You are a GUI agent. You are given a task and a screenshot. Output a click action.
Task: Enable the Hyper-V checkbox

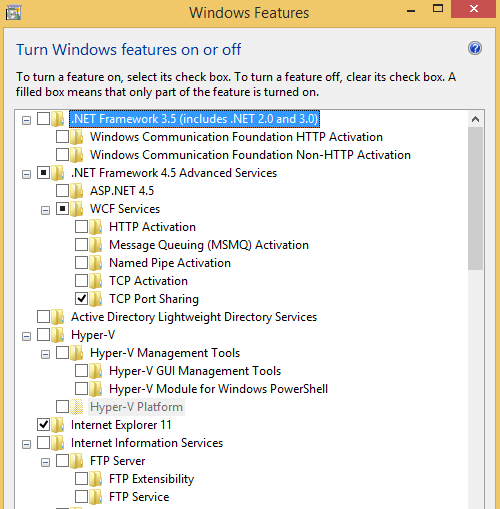43,335
